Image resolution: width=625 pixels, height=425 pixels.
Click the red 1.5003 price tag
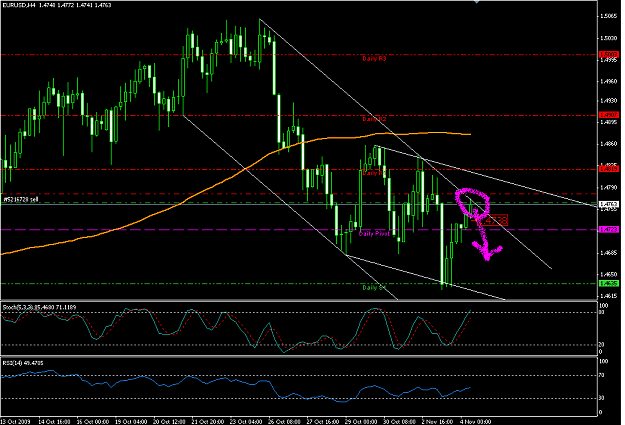(609, 55)
